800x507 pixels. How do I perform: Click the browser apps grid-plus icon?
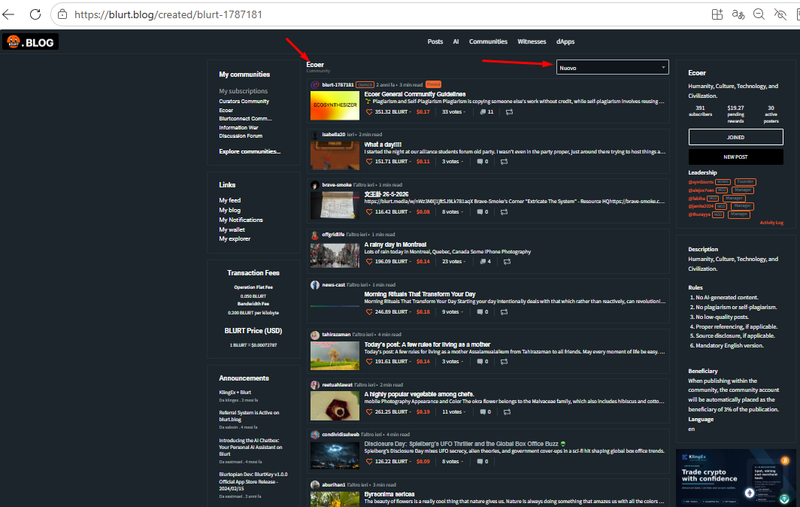click(717, 14)
